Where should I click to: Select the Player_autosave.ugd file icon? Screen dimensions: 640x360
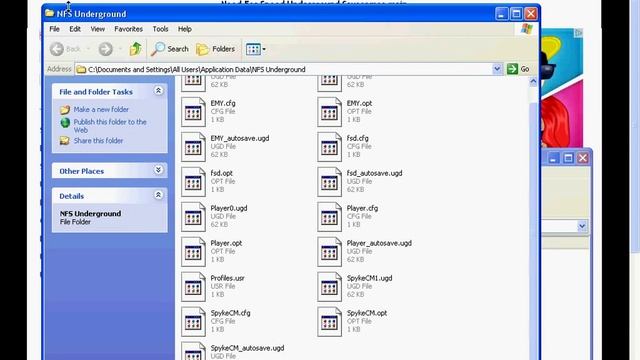point(329,251)
